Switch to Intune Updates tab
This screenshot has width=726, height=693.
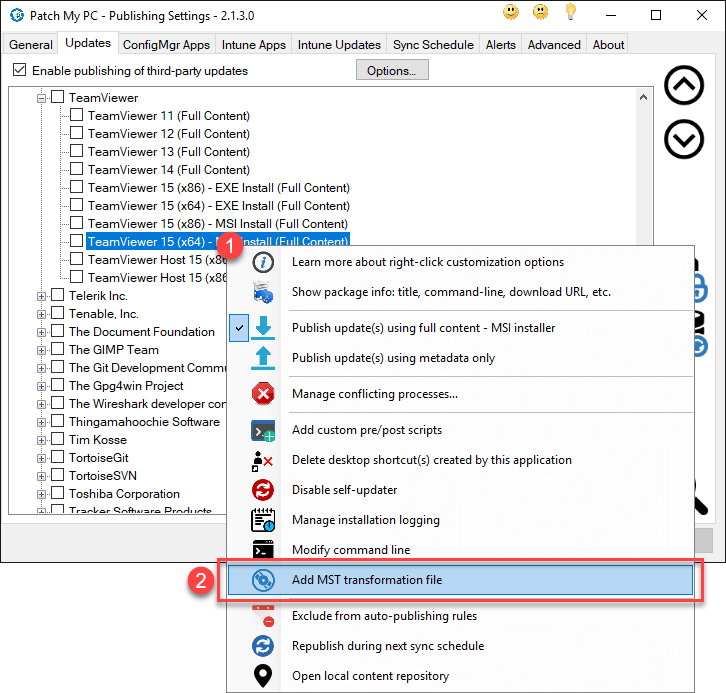339,44
